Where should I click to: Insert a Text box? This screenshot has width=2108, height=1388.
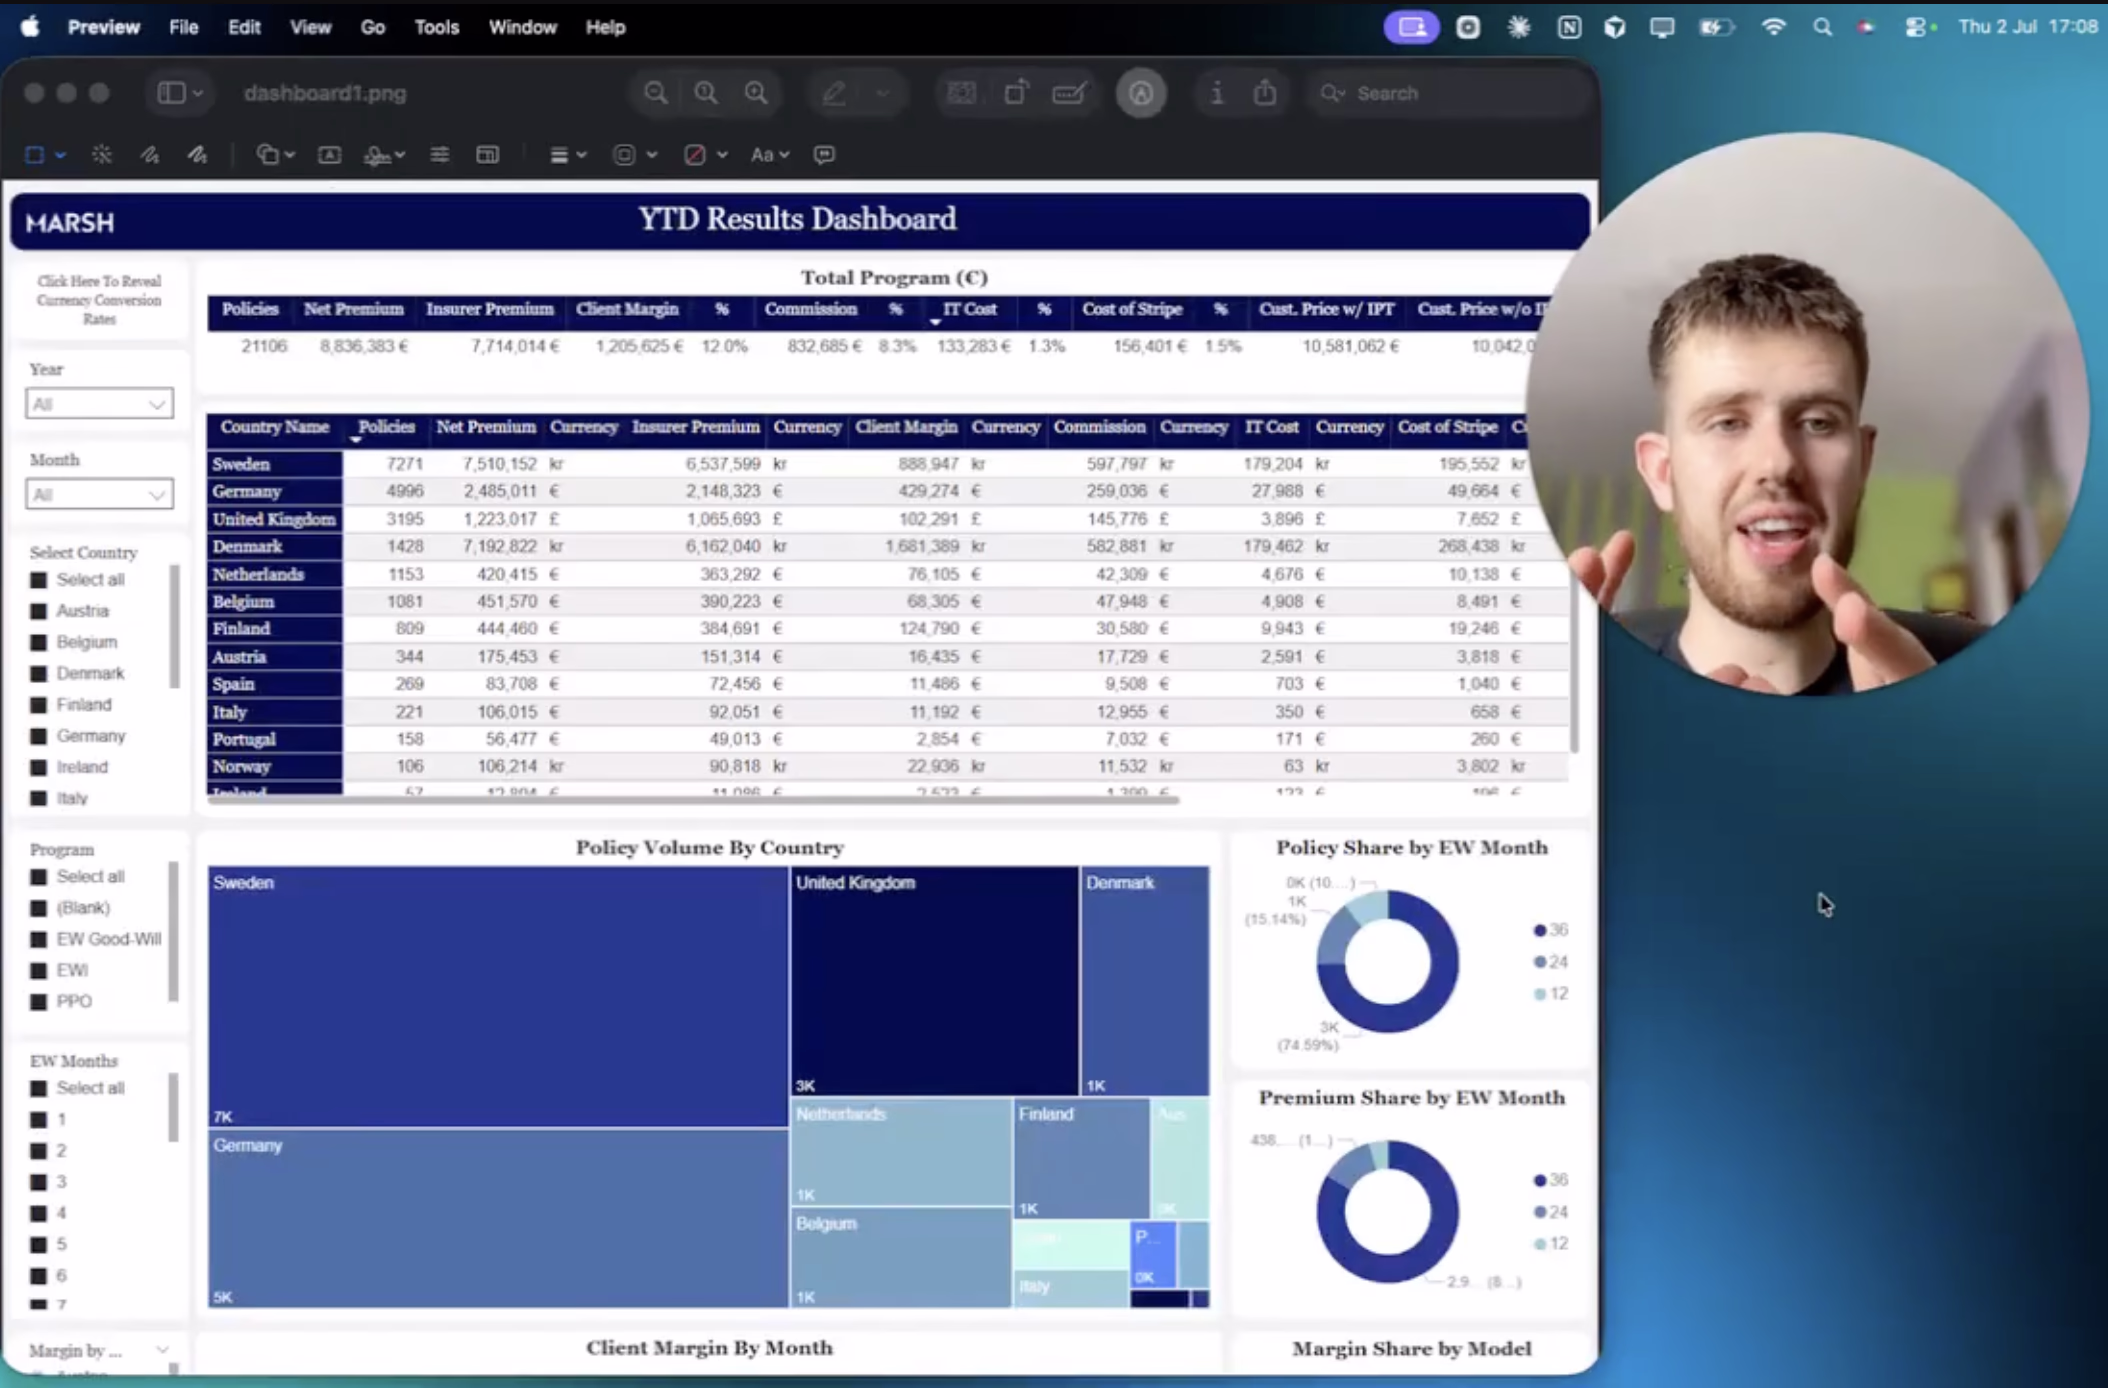point(329,154)
